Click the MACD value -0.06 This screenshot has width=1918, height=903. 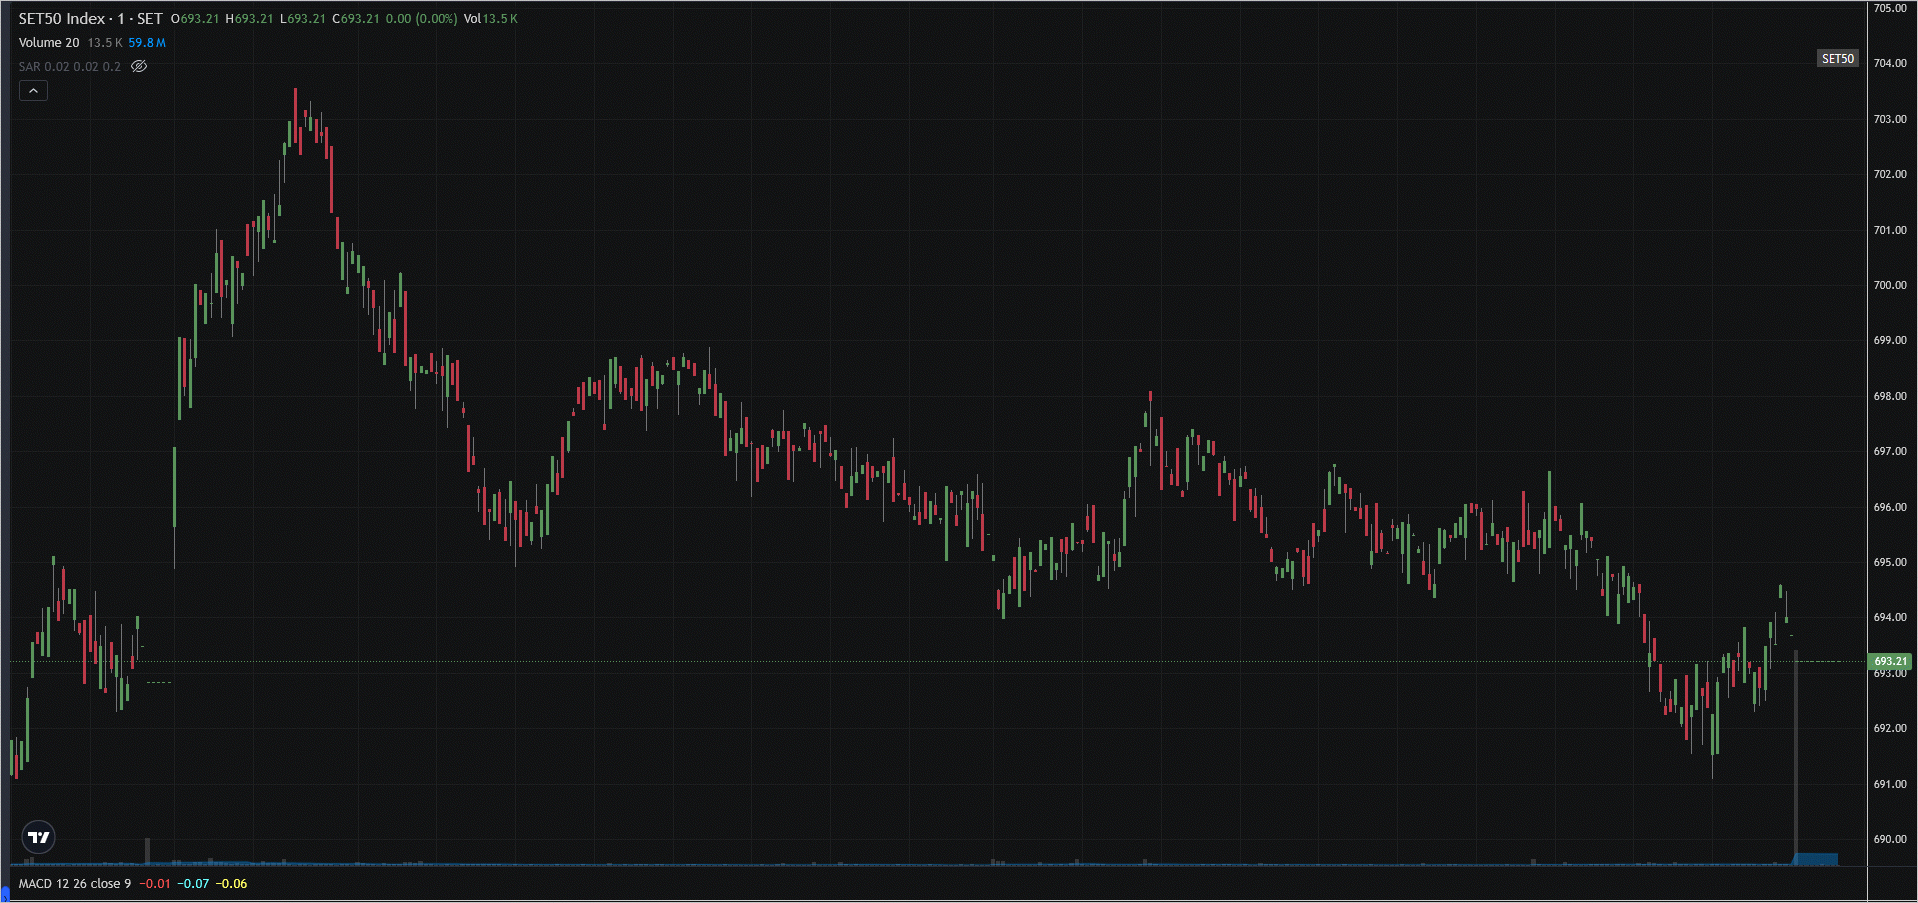231,884
